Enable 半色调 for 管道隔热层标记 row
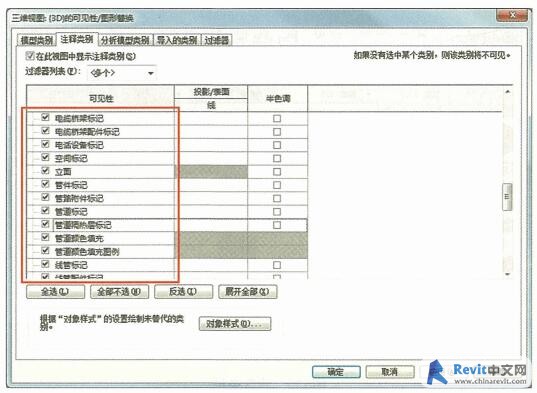537x393 pixels. click(x=277, y=225)
